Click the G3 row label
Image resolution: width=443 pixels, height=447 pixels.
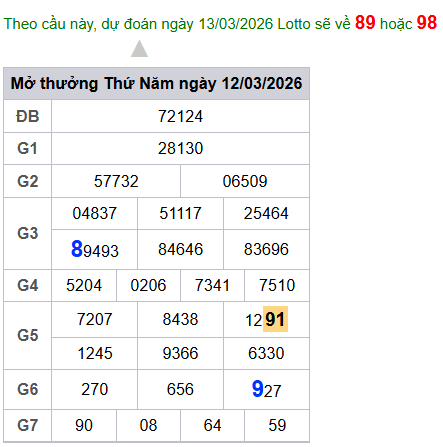(x=28, y=233)
